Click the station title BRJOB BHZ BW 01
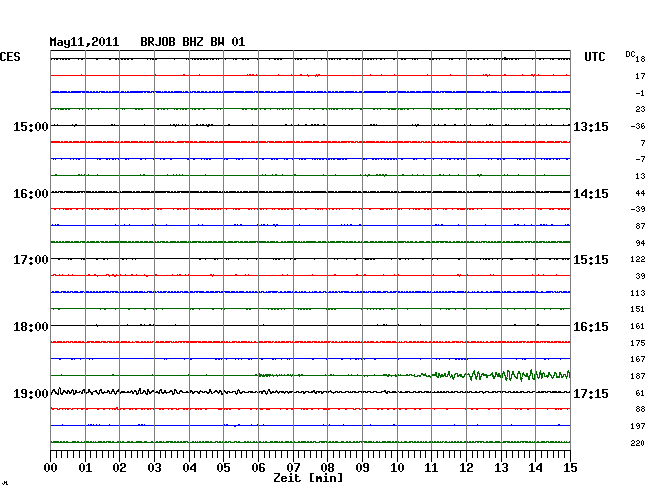The height and width of the screenshot is (494, 650). 193,42
